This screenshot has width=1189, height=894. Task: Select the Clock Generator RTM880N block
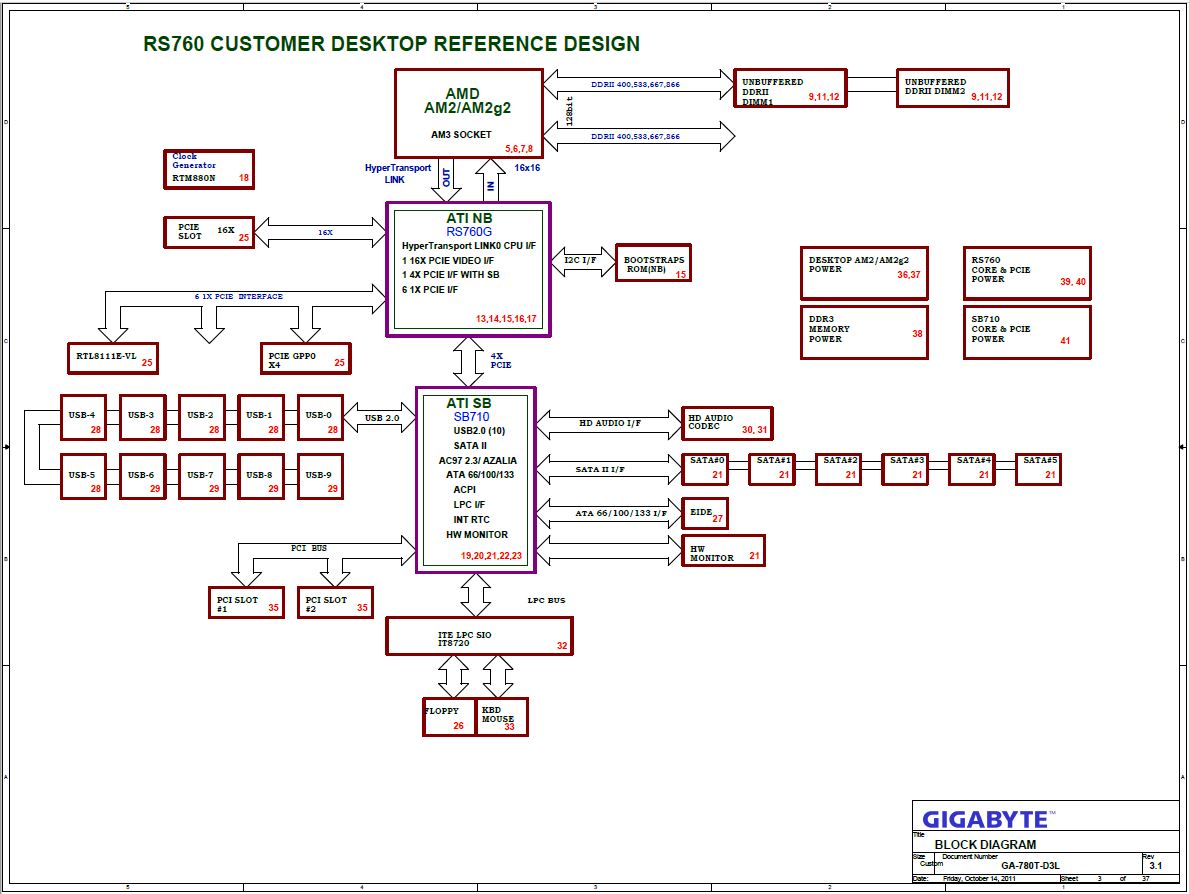(x=209, y=168)
